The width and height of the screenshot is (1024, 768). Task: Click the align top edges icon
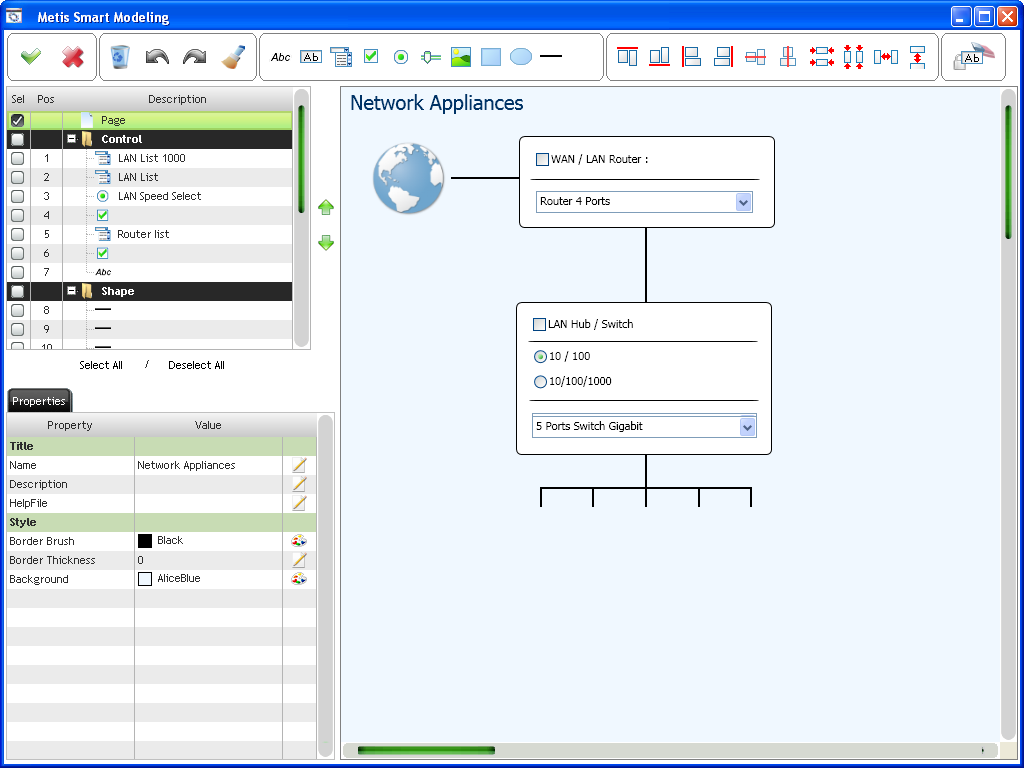pos(627,57)
